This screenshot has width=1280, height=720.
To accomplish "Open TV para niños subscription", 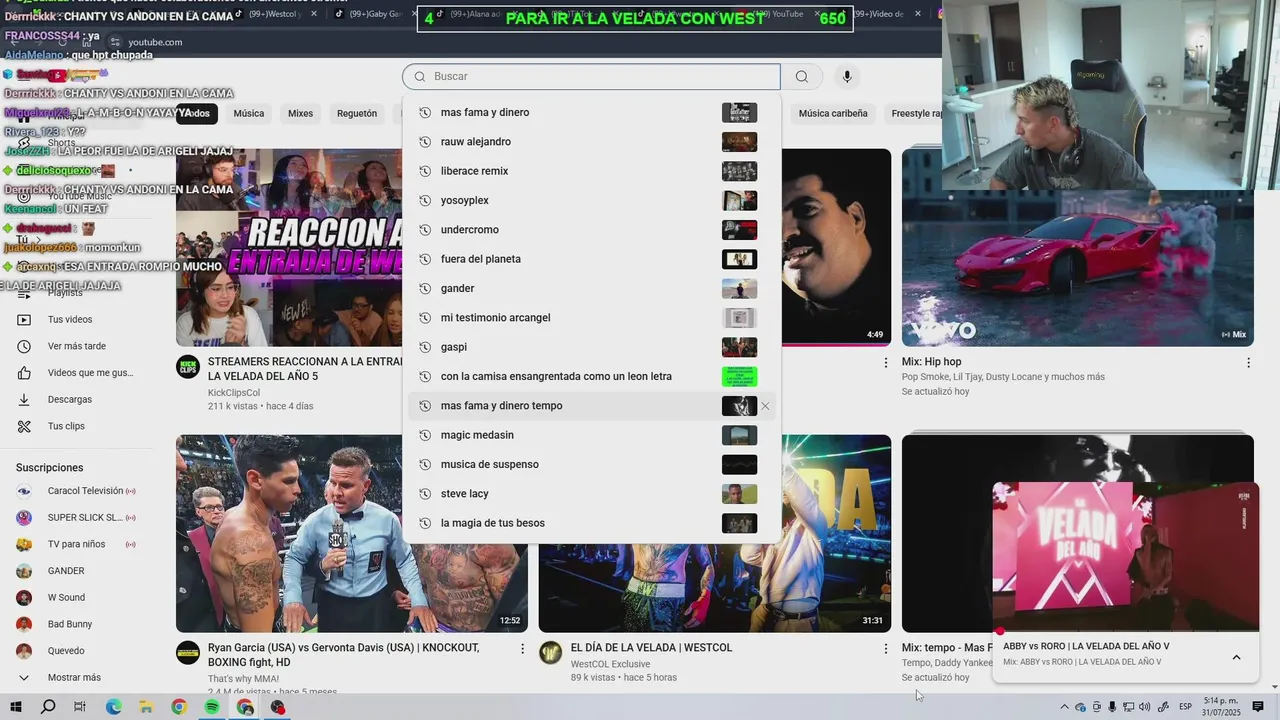I will [x=77, y=544].
